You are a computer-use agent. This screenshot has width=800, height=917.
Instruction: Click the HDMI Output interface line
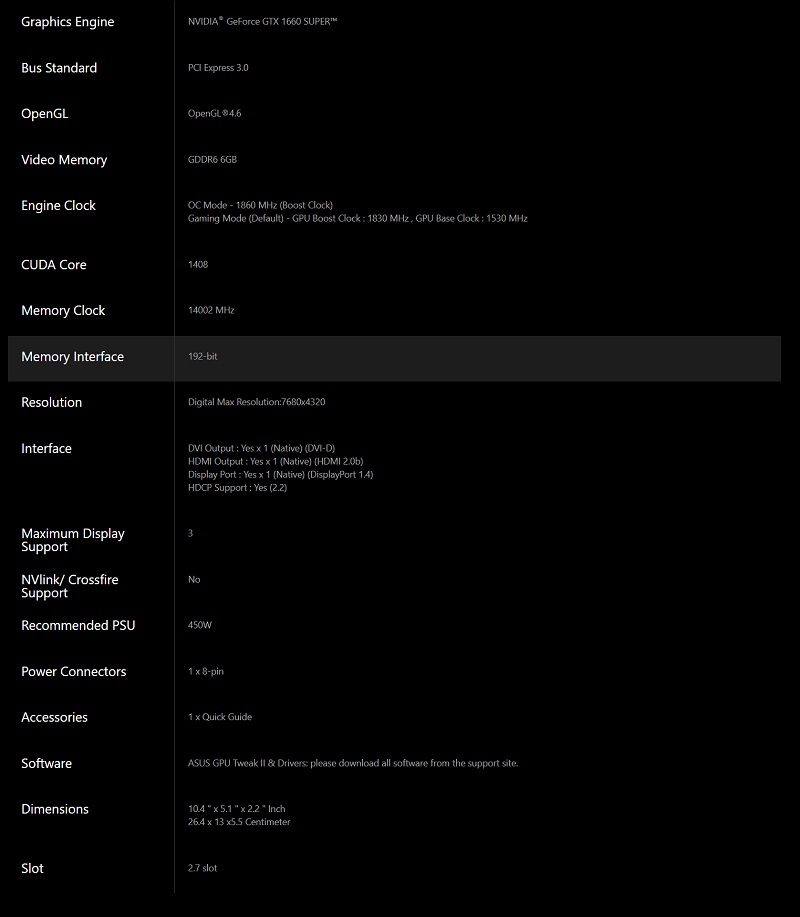pyautogui.click(x=275, y=462)
